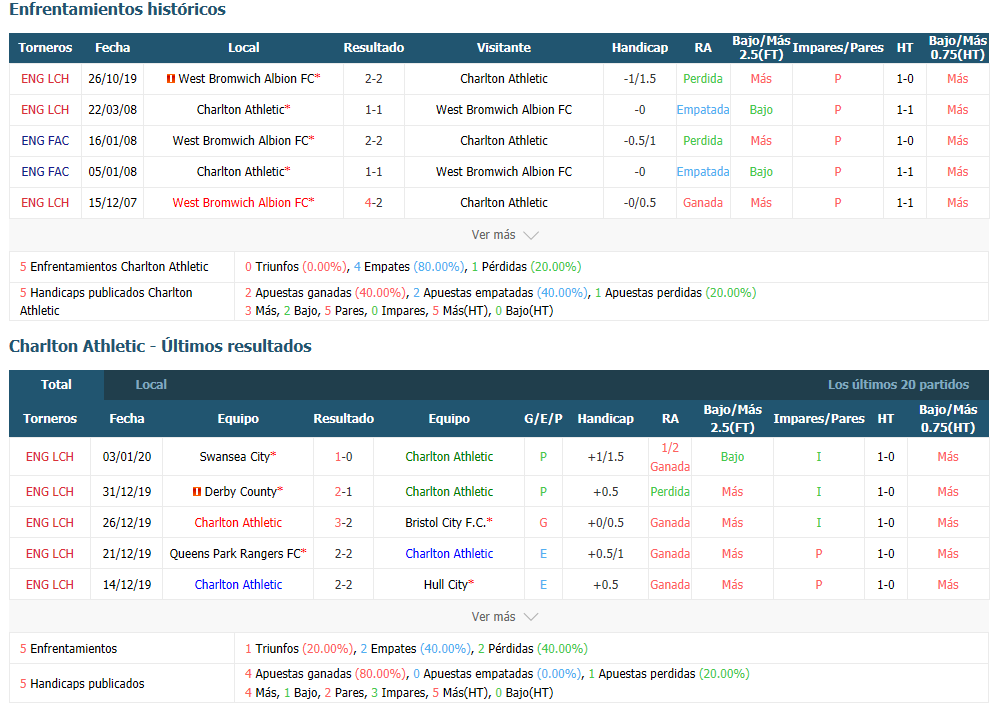The width and height of the screenshot is (999, 711).
Task: Open ENG LCH tournament link for 26/10/19
Action: pos(45,79)
